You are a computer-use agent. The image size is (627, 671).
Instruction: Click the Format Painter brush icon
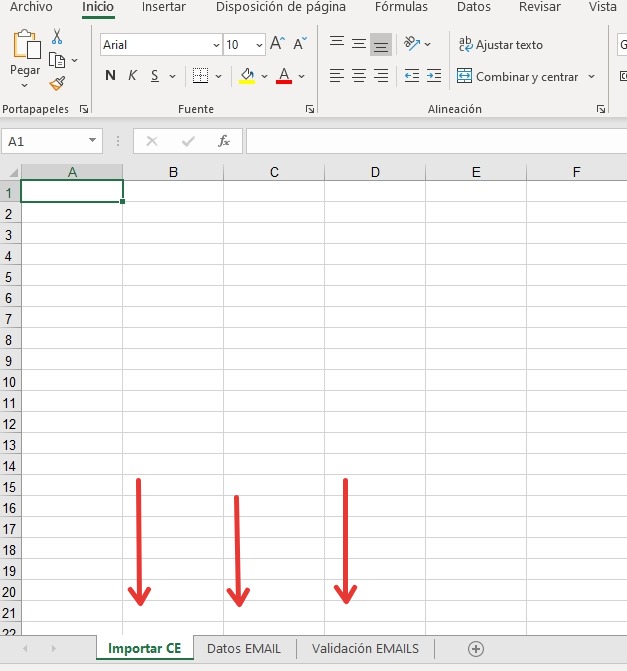57,83
